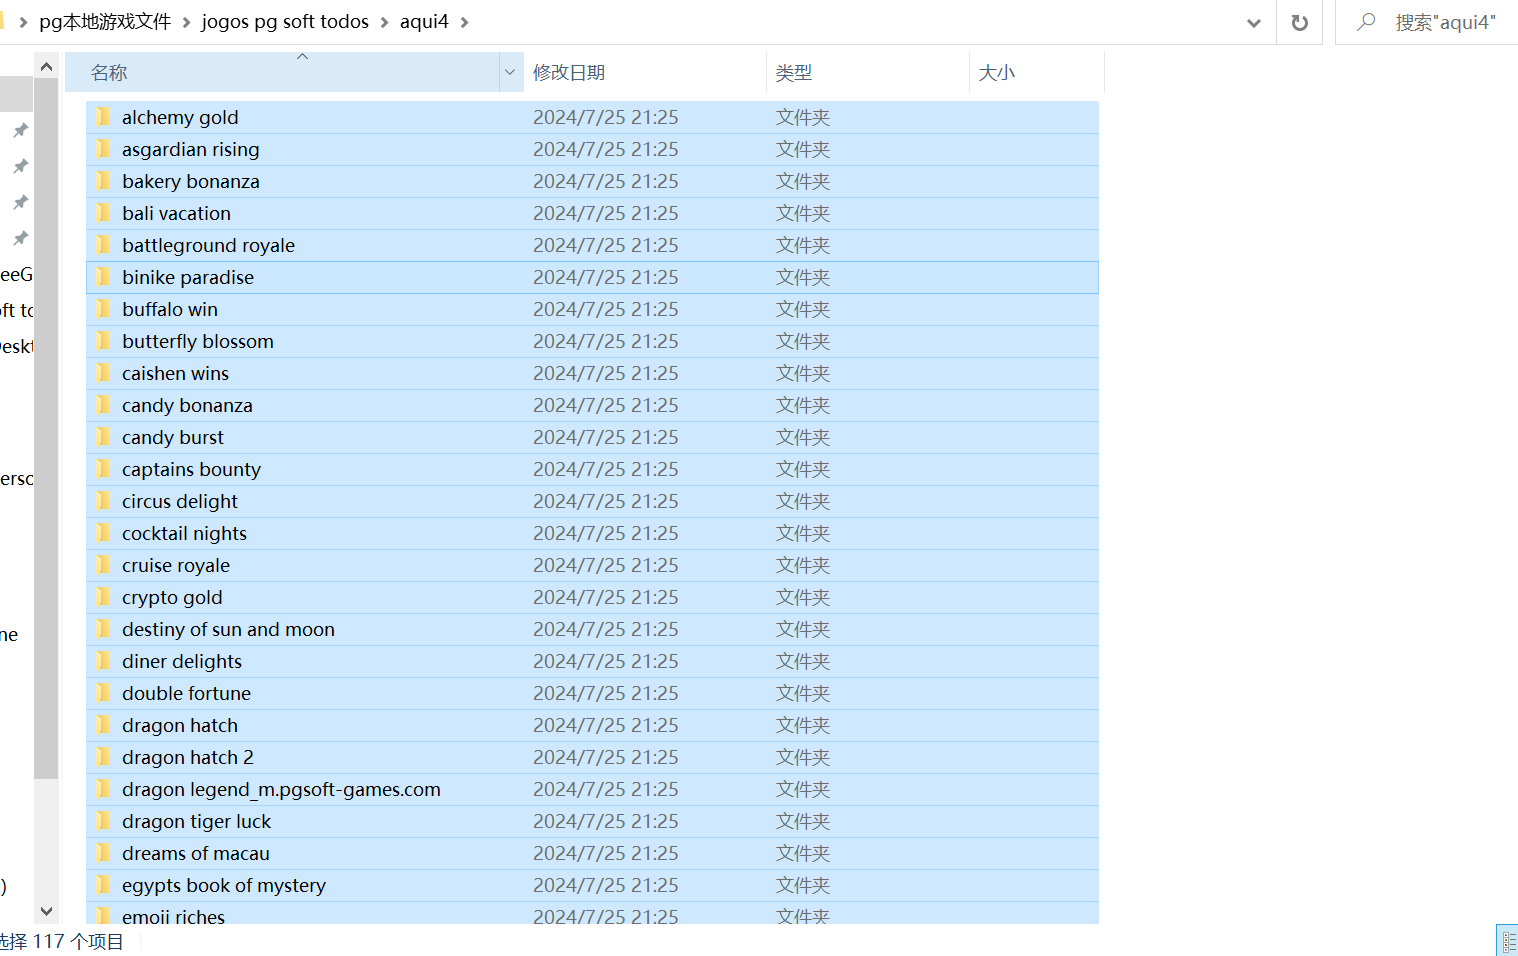Screen dimensions: 1518x956
Task: Navigate to jogos pg soft todos breadcrumb
Action: point(285,22)
